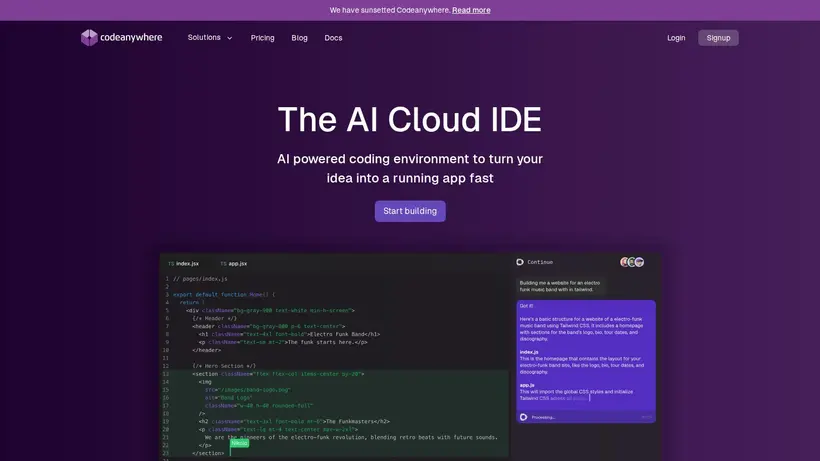Open the Blog link in navigation
Viewport: 820px width, 461px height.
coord(299,38)
